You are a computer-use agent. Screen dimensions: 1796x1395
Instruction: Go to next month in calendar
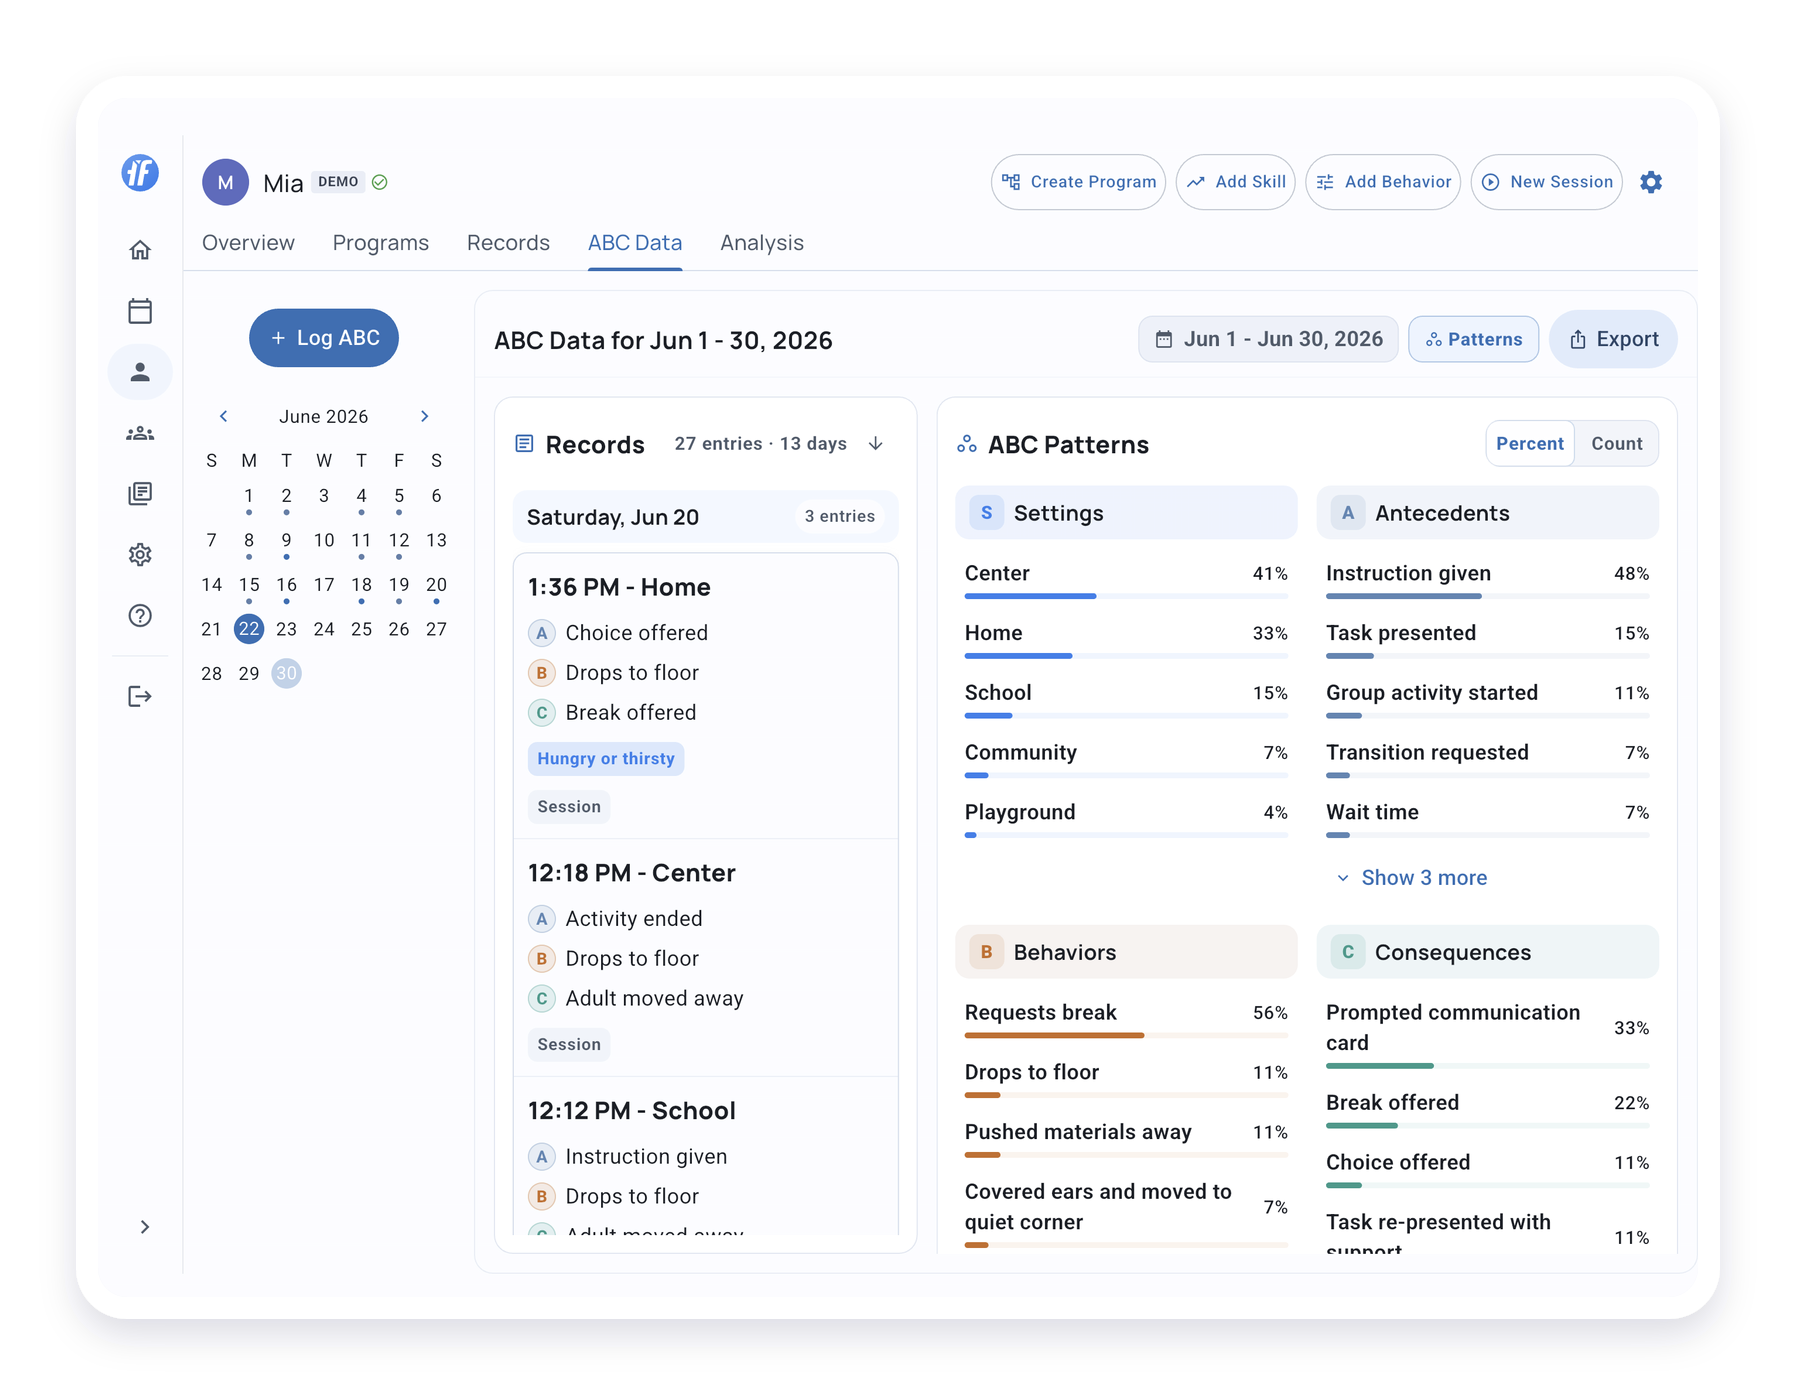425,416
